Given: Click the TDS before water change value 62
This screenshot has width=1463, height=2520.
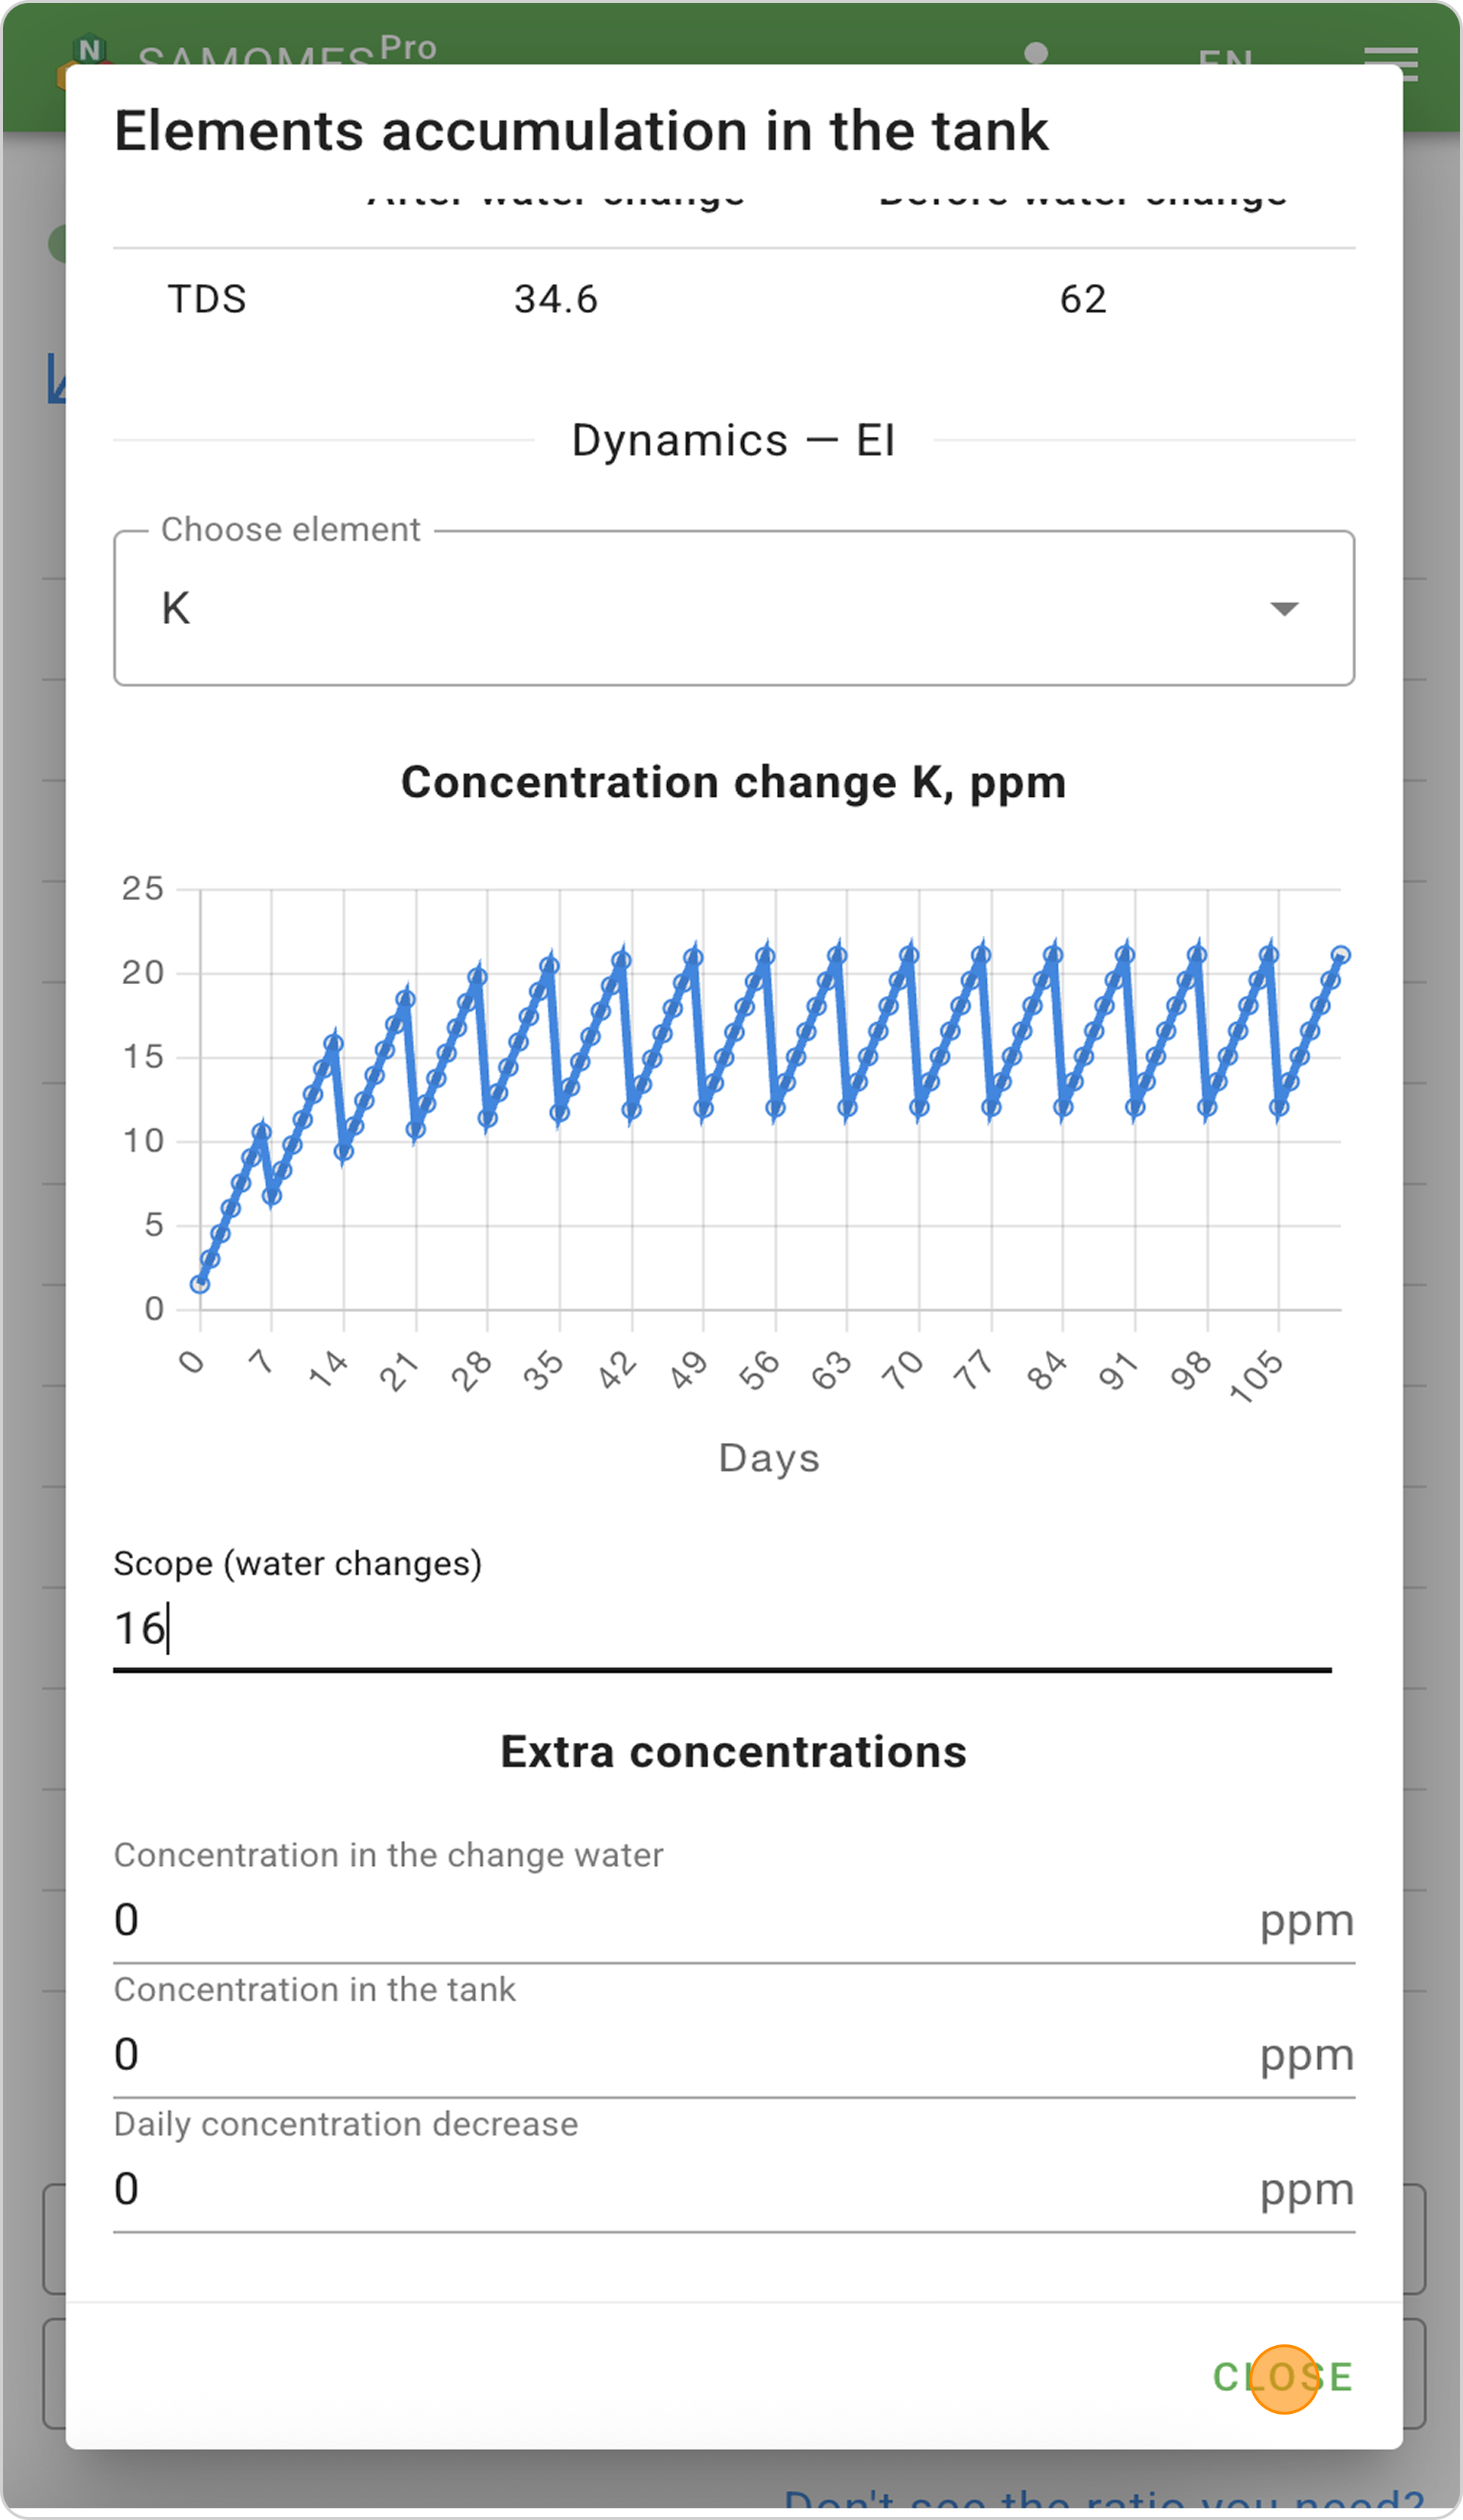Looking at the screenshot, I should (x=1083, y=299).
